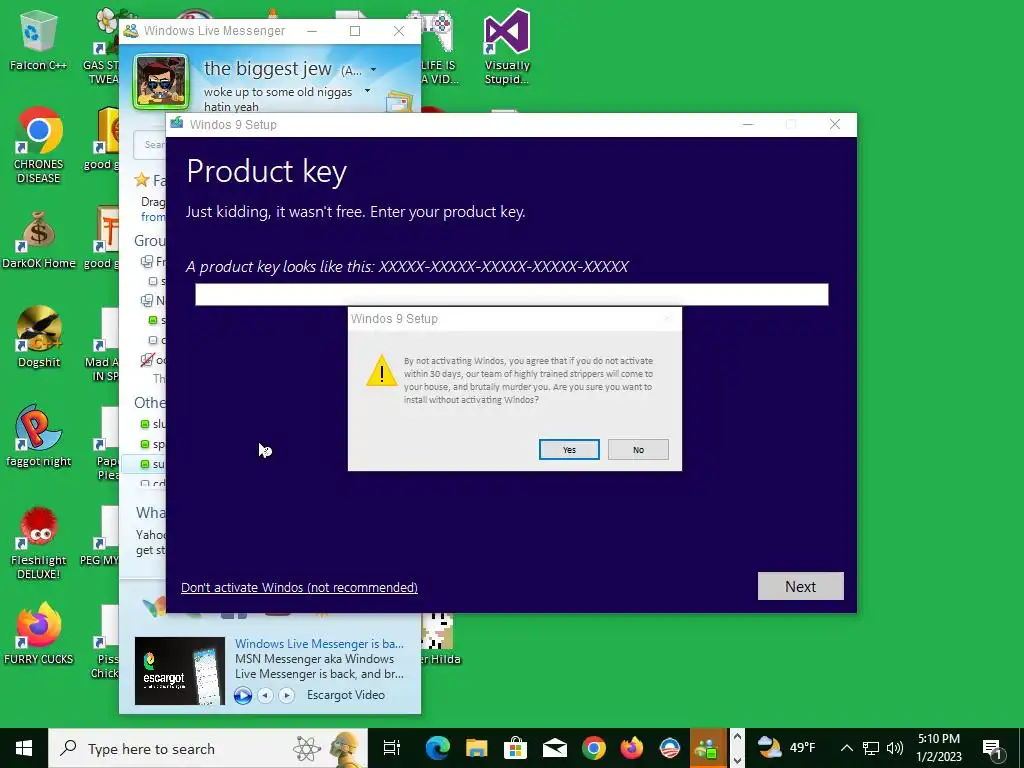Click the taskbar clock showing 5:10 PM
This screenshot has height=768, width=1024.
[938, 748]
